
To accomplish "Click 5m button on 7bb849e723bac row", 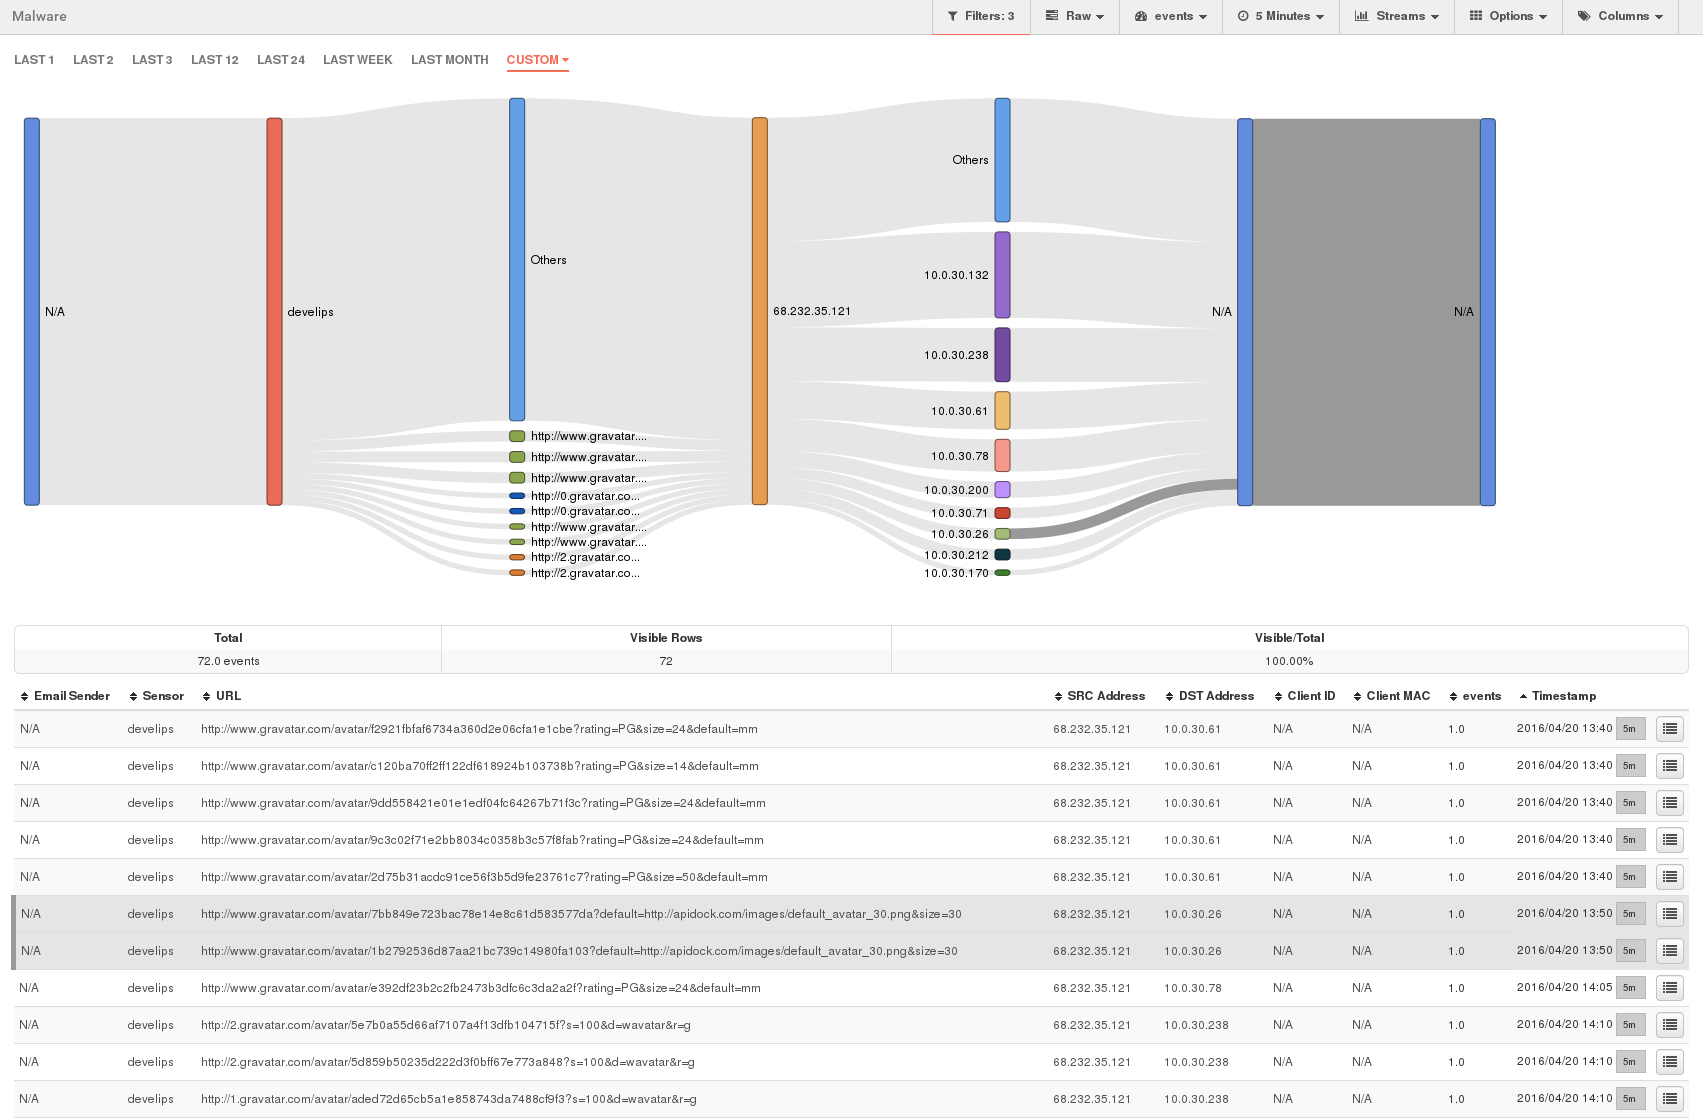I will 1631,914.
